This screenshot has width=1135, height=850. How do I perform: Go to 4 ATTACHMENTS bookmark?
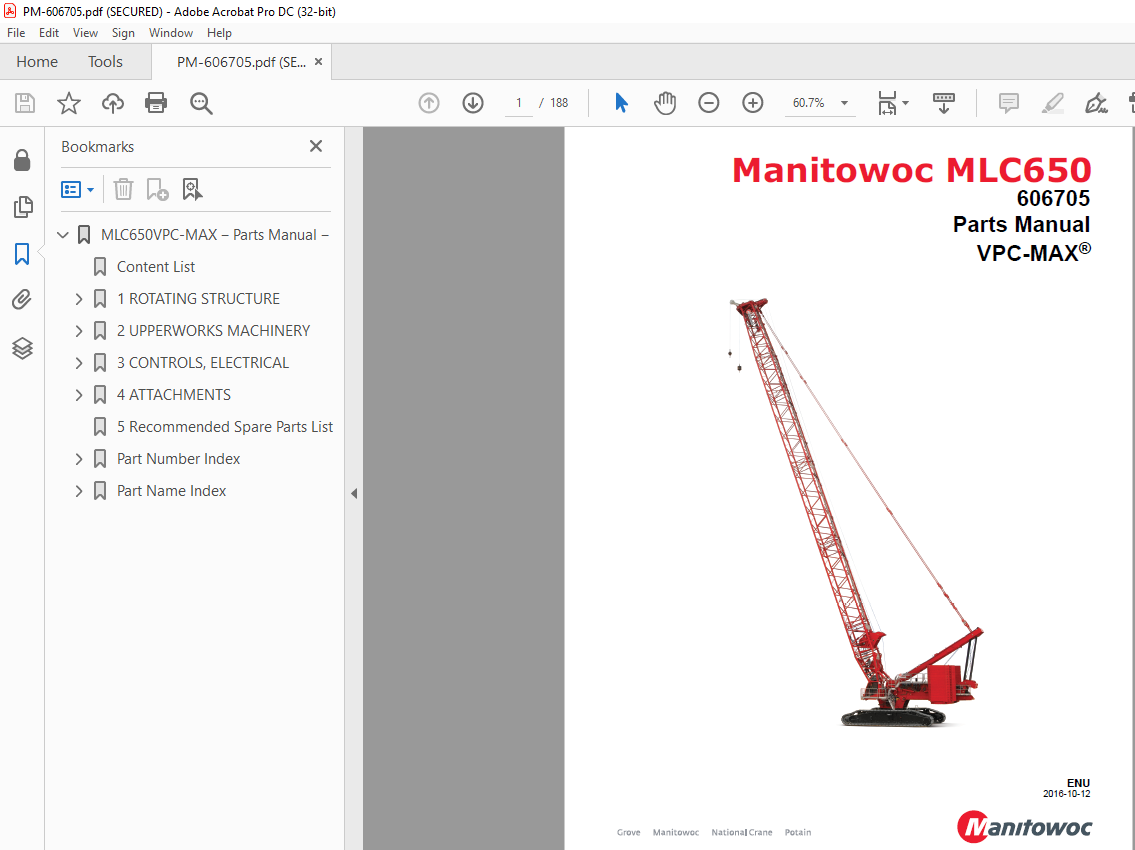click(x=174, y=395)
